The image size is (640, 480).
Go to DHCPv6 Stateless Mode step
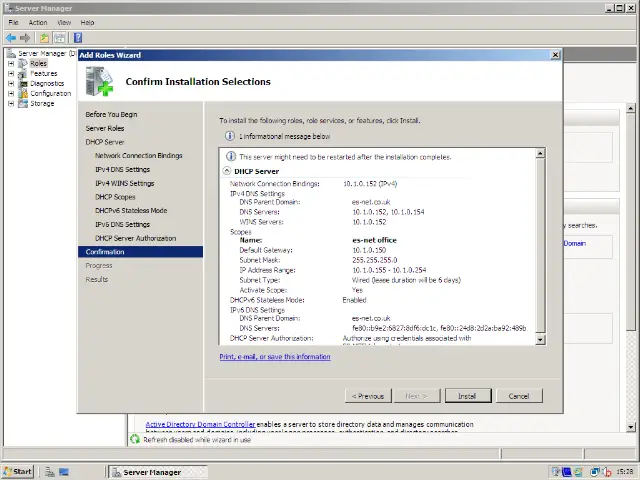(x=131, y=211)
